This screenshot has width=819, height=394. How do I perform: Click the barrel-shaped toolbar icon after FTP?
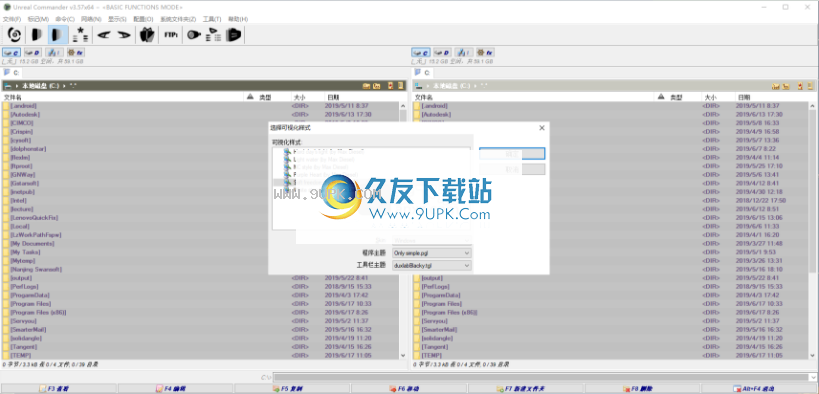click(x=194, y=35)
